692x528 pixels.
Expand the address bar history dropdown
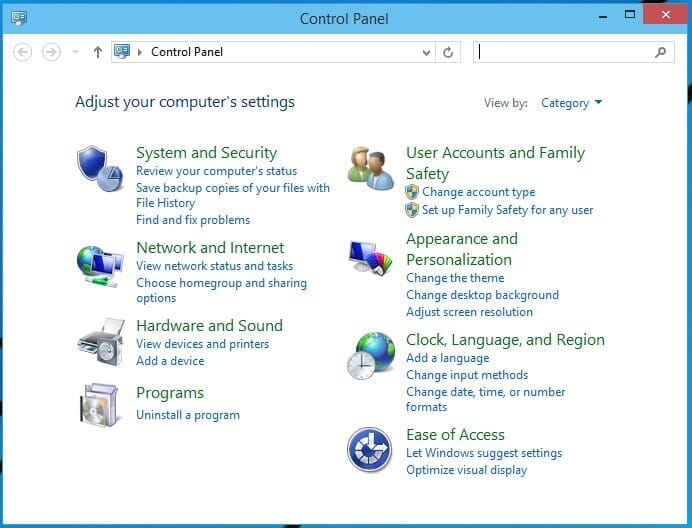[x=427, y=52]
